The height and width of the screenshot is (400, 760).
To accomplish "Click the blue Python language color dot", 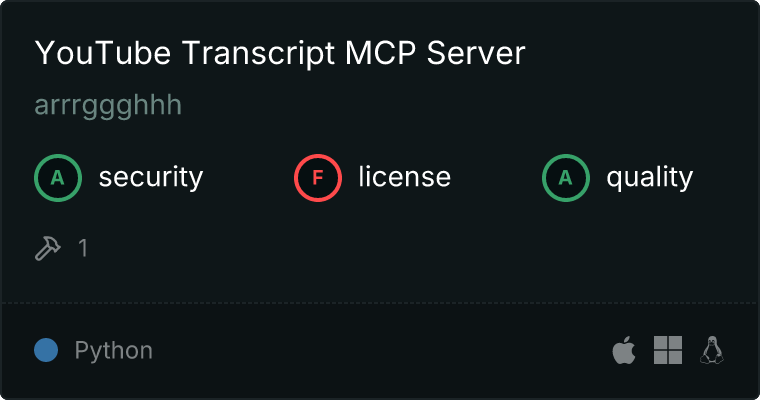I will coord(46,350).
